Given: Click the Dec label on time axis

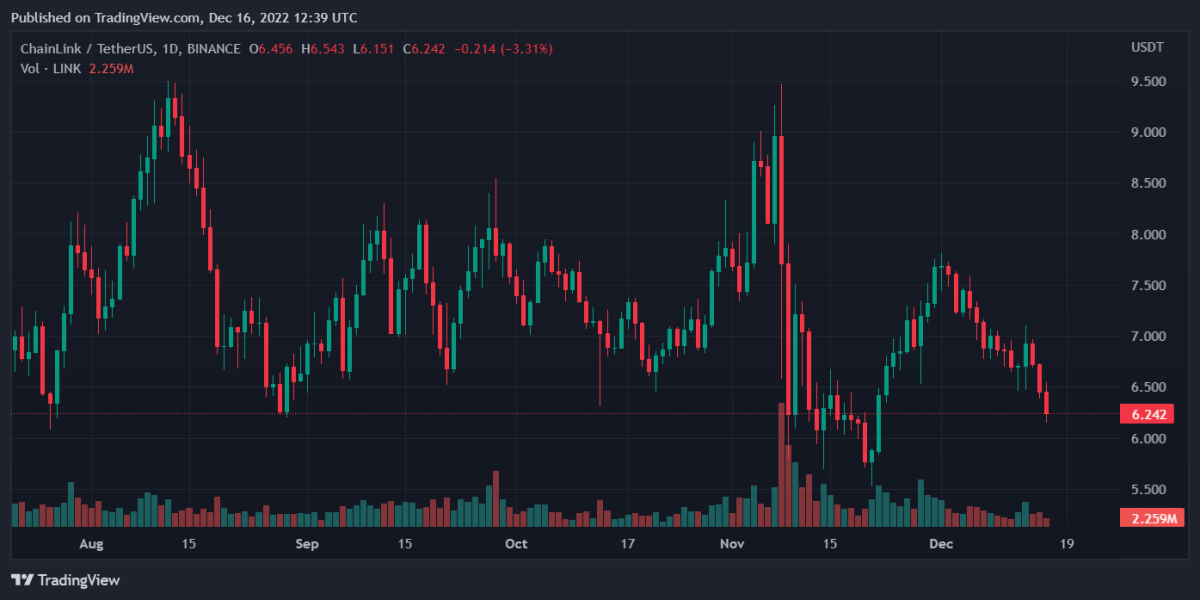Looking at the screenshot, I should pos(940,545).
